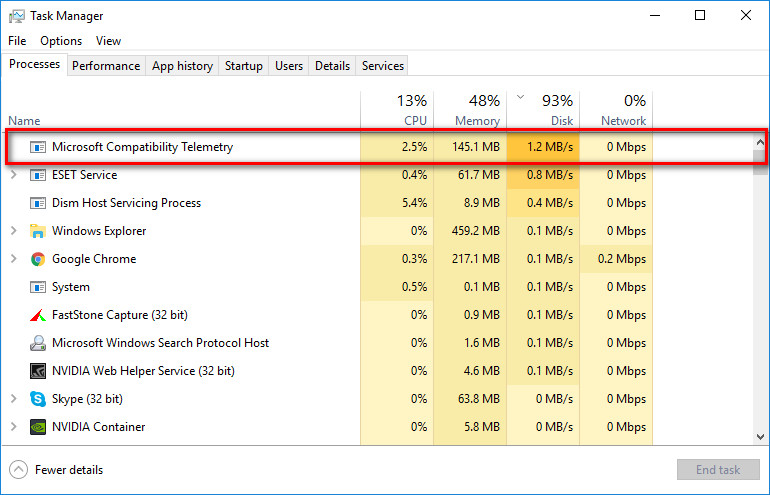Click the Windows Search Protocol Host icon
The image size is (770, 495).
pos(38,343)
